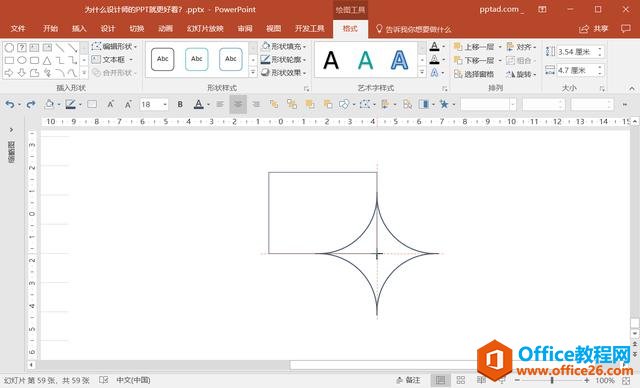Image resolution: width=640 pixels, height=388 pixels.
Task: Apply the blue outlined A WordArt style
Action: pyautogui.click(x=399, y=60)
